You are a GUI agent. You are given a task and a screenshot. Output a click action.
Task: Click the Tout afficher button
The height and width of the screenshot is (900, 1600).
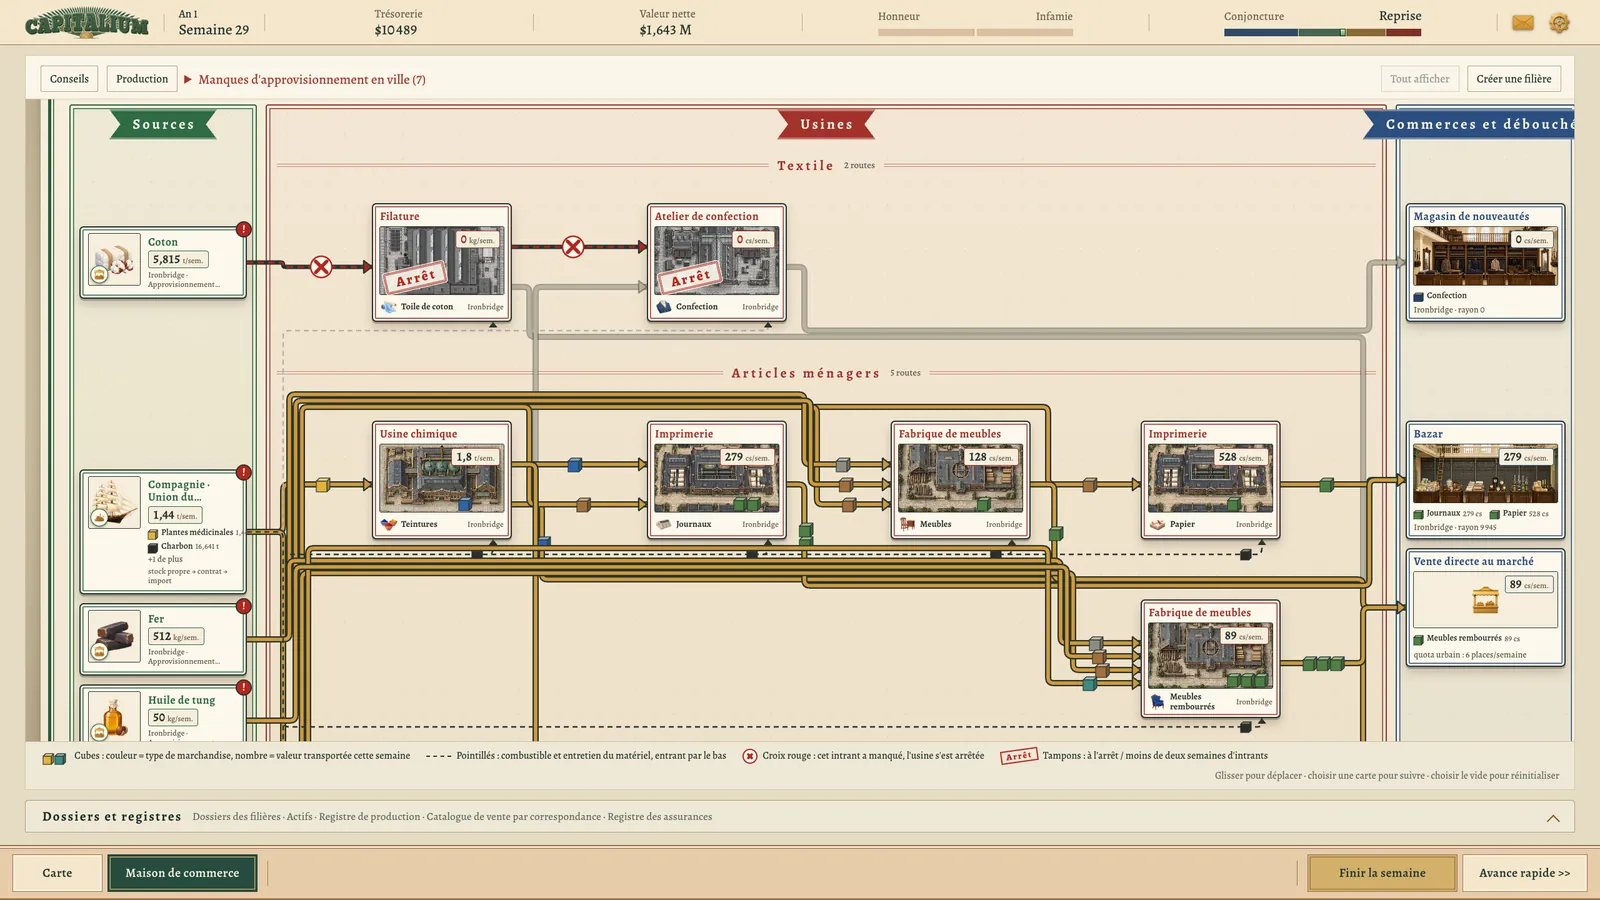[x=1419, y=79]
